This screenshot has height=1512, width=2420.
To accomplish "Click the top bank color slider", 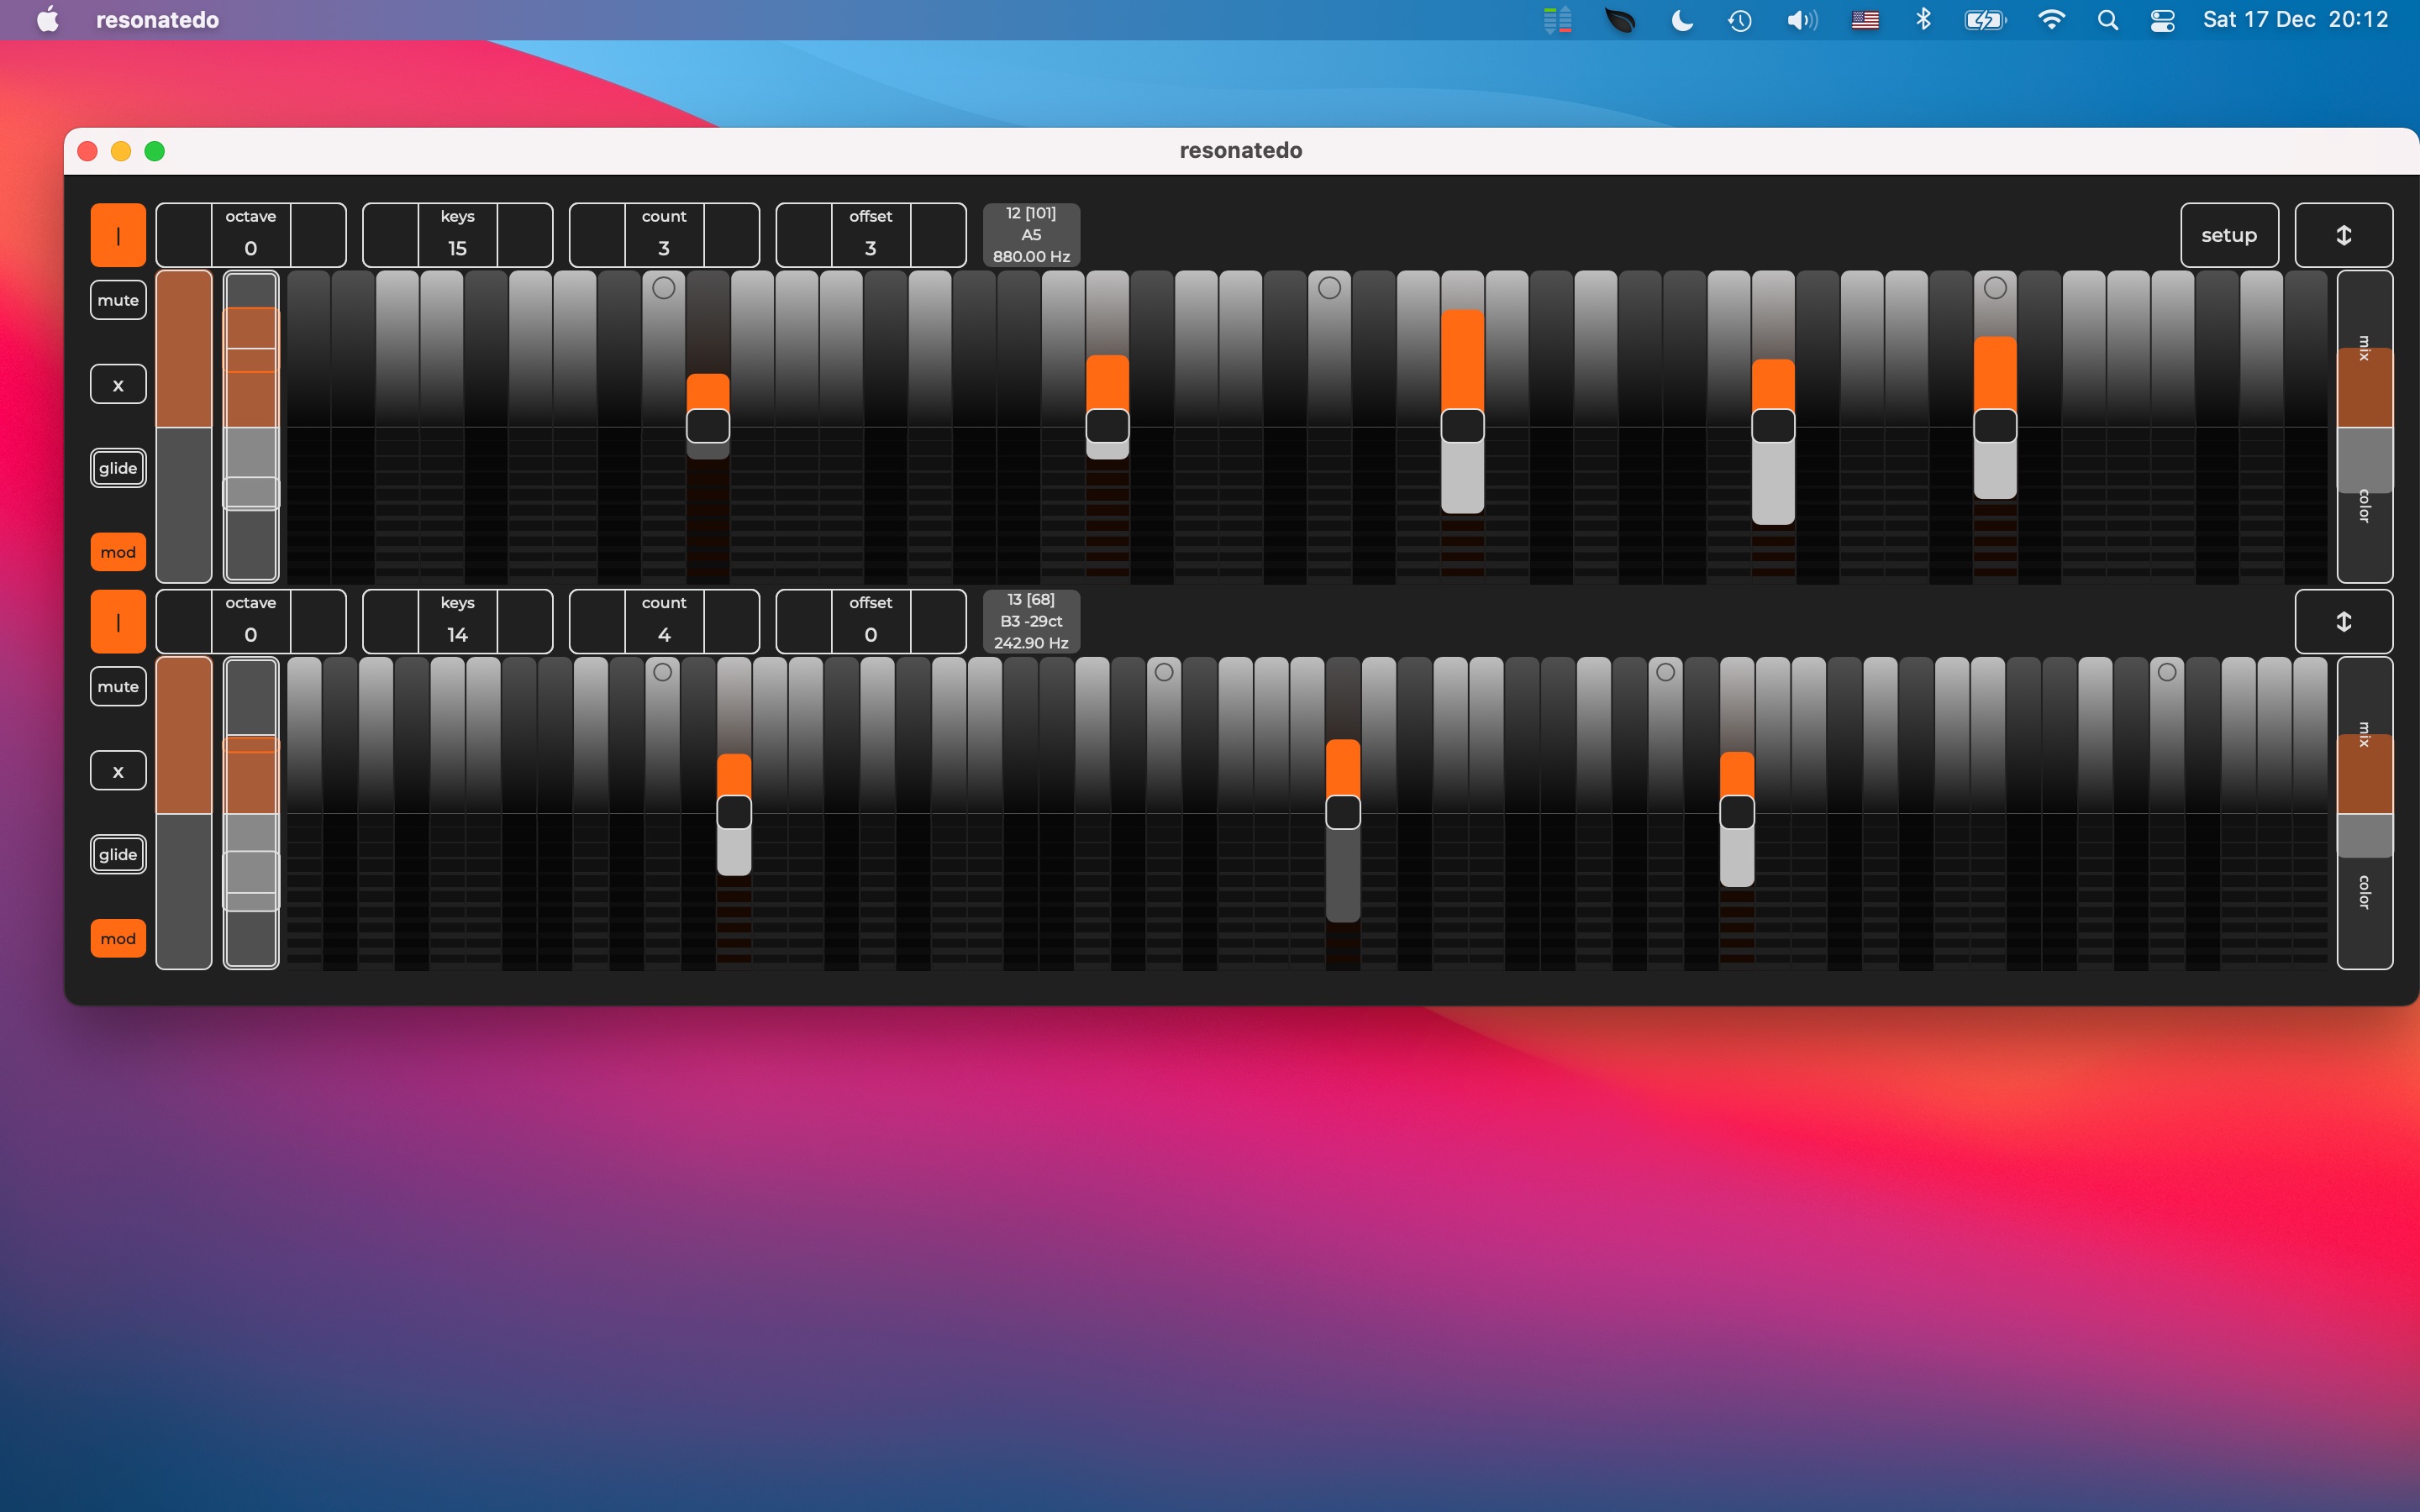I will click(x=2364, y=505).
